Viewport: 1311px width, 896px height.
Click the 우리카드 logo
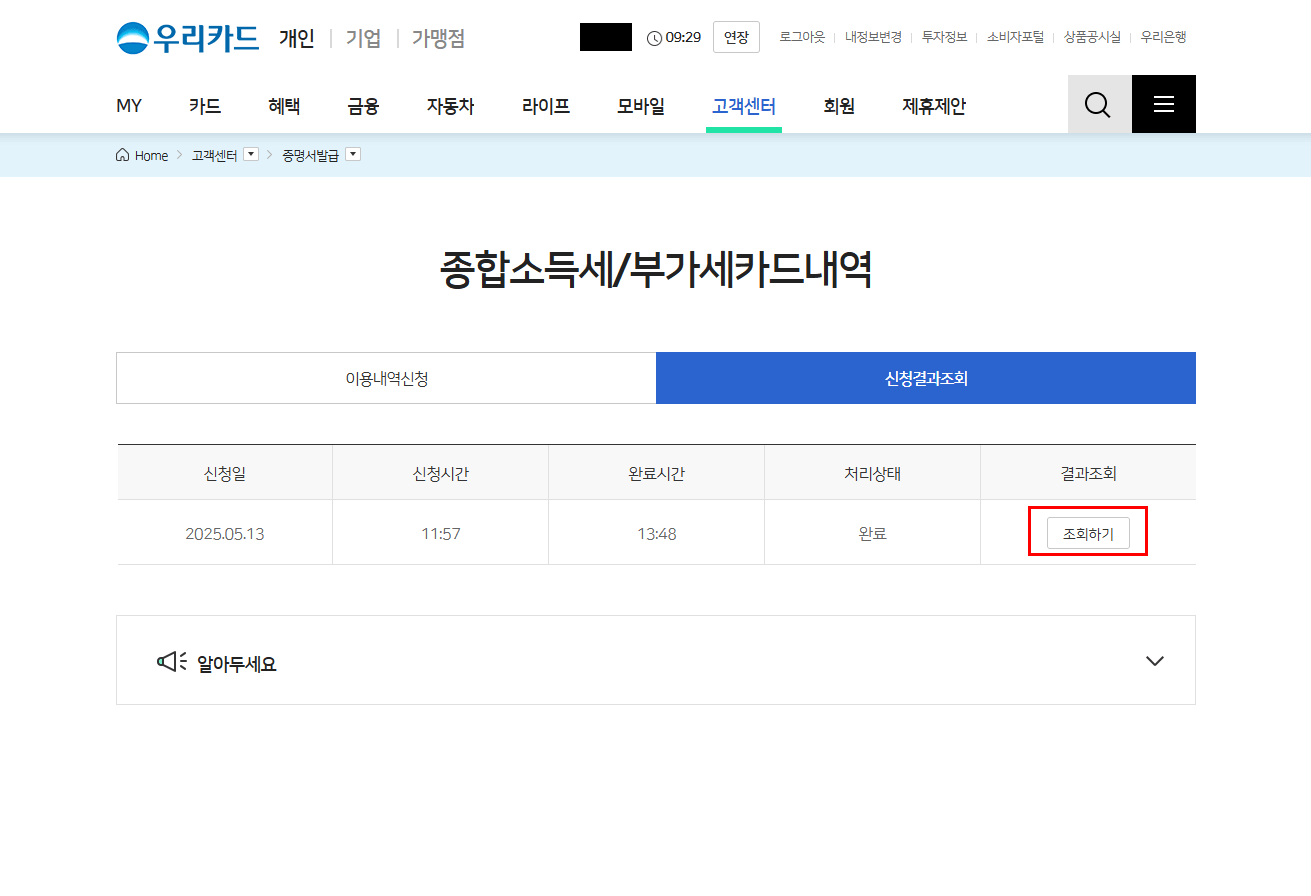[186, 37]
